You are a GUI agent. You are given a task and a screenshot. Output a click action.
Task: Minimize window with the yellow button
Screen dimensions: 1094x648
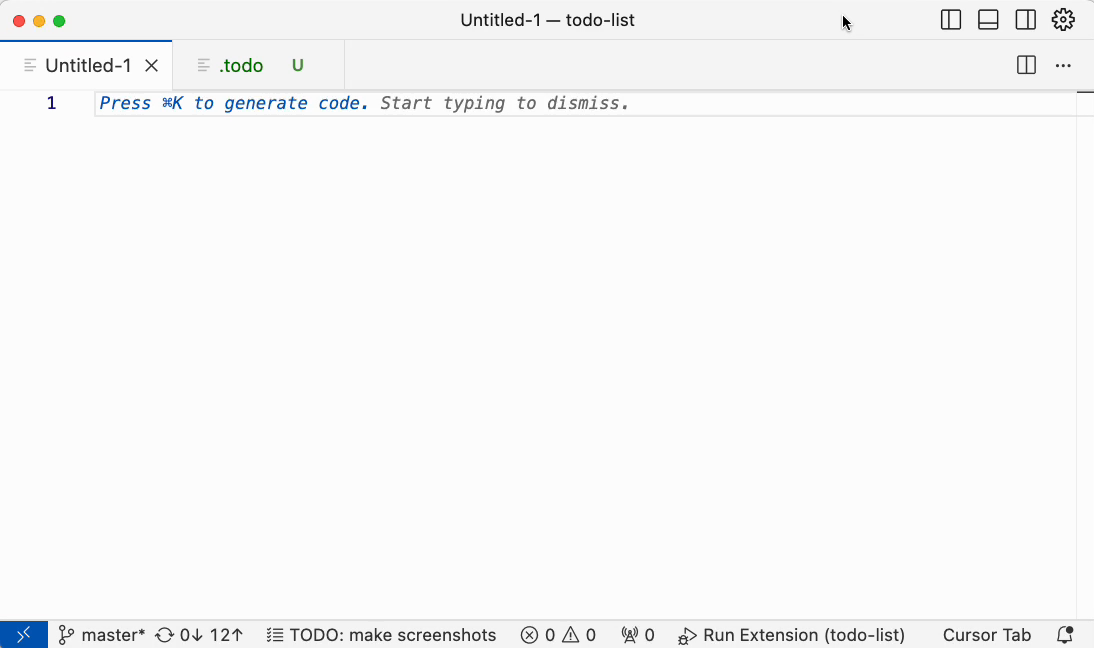pos(39,21)
